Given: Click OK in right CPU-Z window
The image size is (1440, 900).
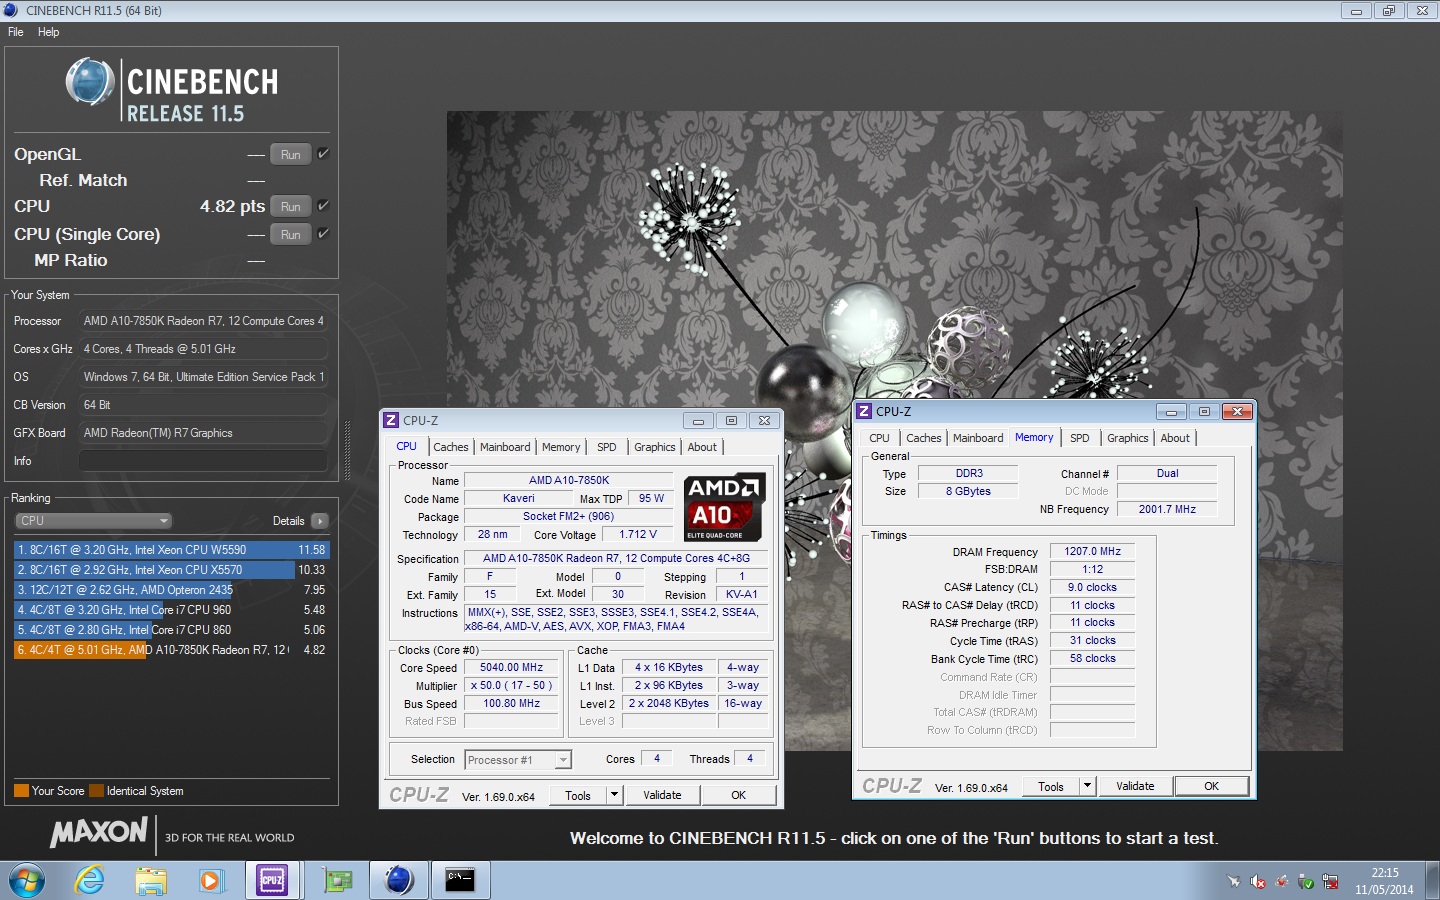Looking at the screenshot, I should (x=1212, y=786).
